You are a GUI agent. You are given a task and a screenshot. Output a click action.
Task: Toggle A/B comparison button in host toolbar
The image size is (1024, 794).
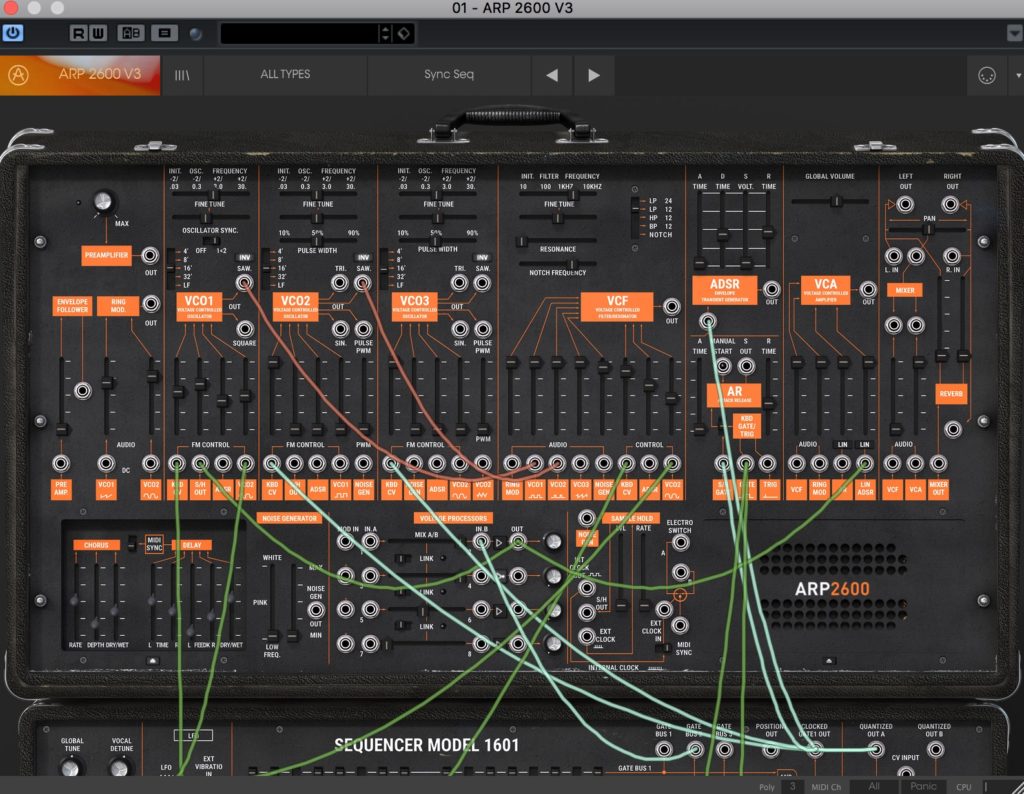tap(131, 33)
